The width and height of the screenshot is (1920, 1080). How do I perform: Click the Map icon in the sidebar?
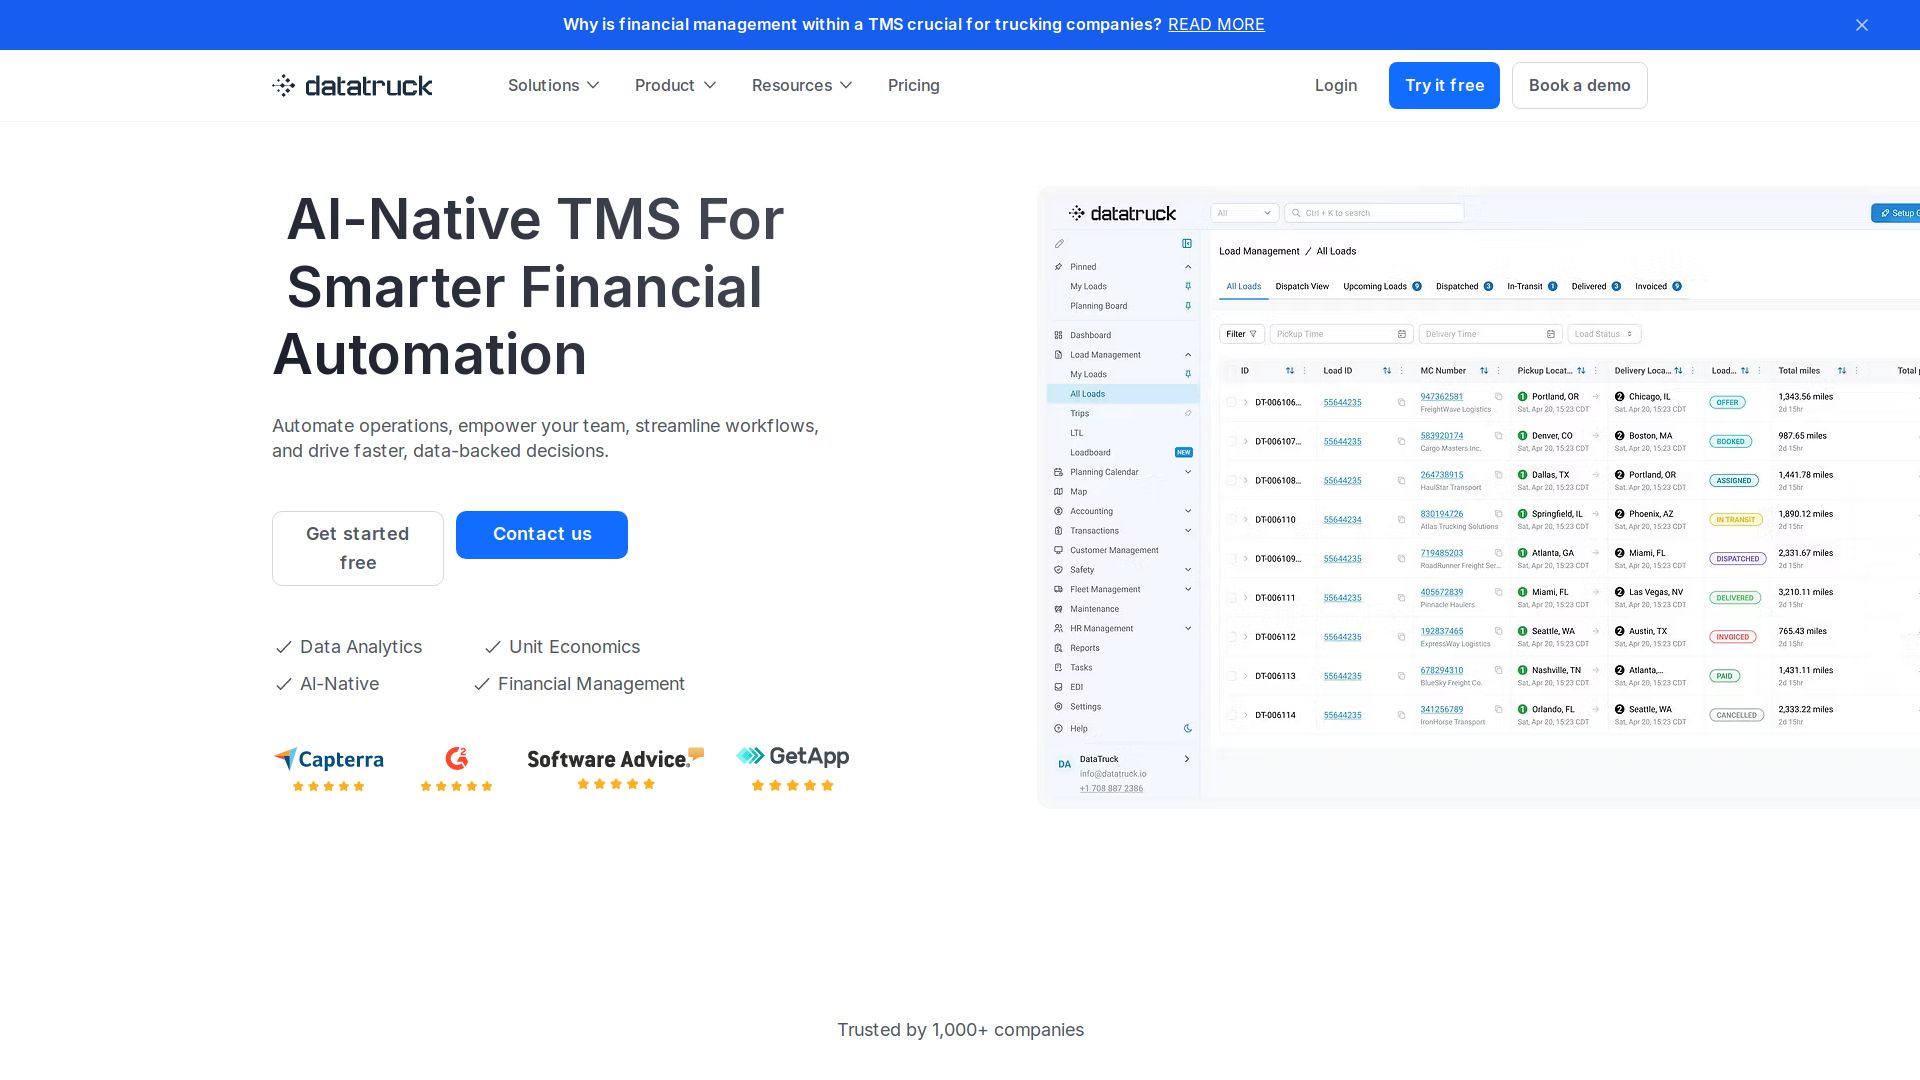coord(1058,492)
